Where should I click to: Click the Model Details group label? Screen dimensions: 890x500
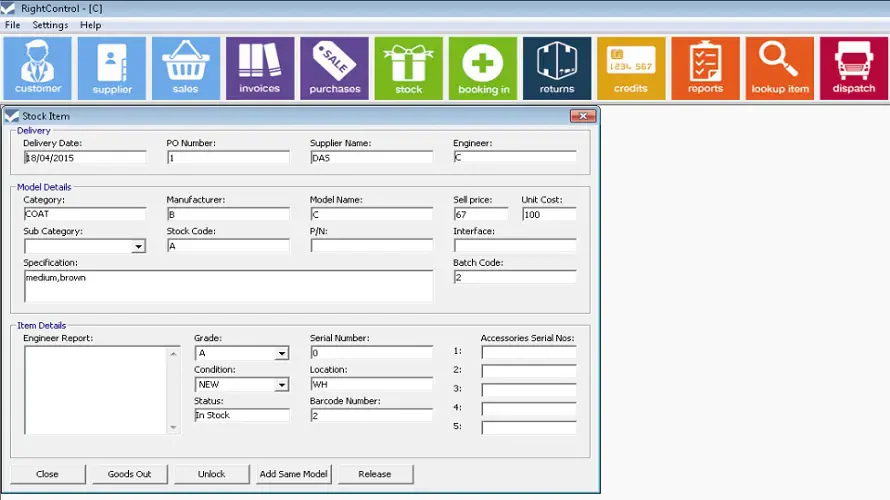[44, 187]
